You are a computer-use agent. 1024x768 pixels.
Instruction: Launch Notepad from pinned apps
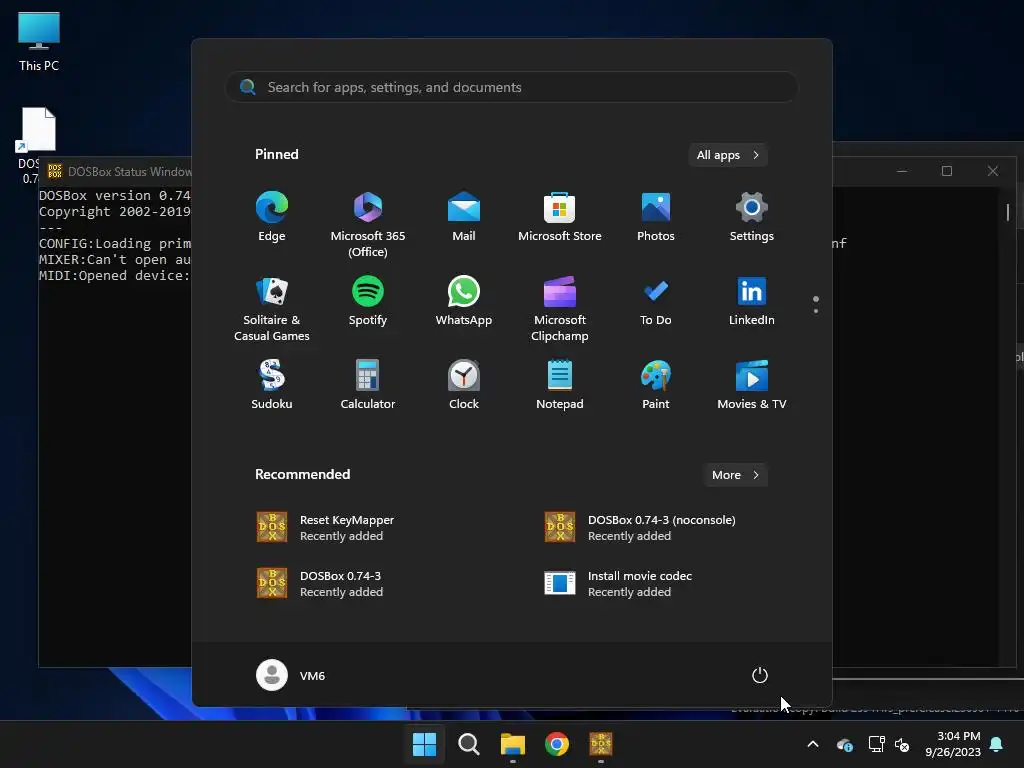click(560, 385)
